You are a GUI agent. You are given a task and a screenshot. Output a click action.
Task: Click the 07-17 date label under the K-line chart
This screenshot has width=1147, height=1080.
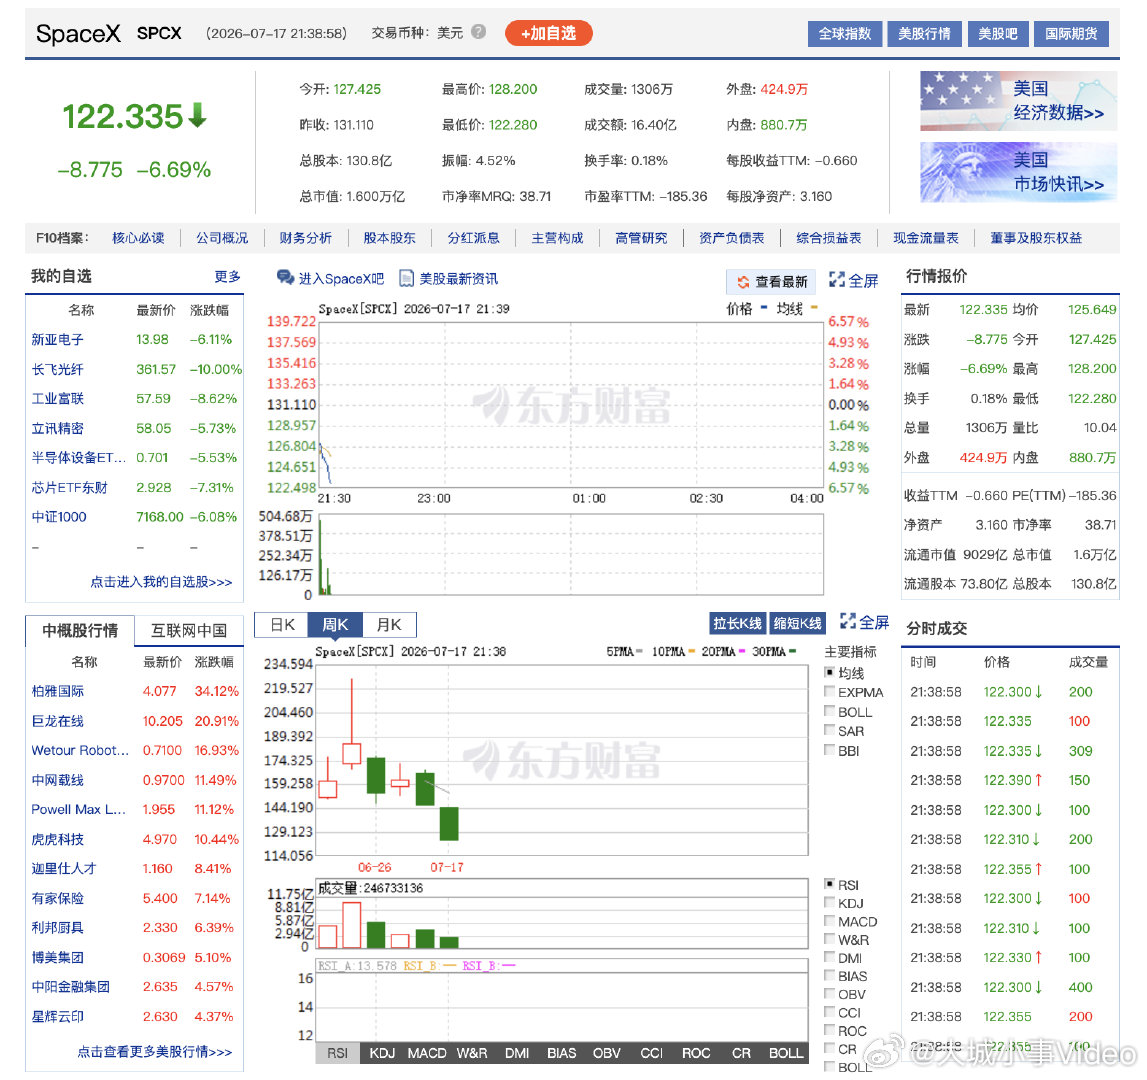447,867
